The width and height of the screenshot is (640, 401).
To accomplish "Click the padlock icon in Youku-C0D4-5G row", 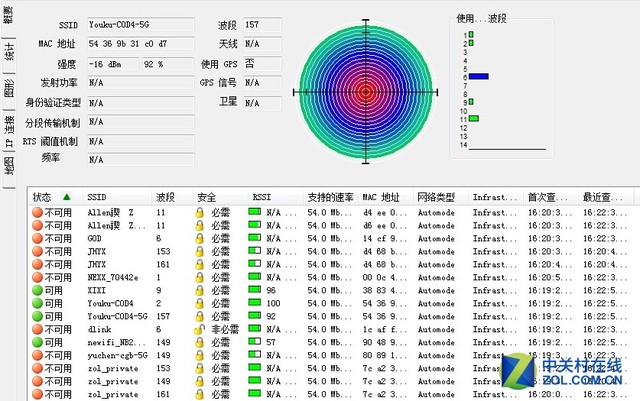I will click(x=200, y=316).
